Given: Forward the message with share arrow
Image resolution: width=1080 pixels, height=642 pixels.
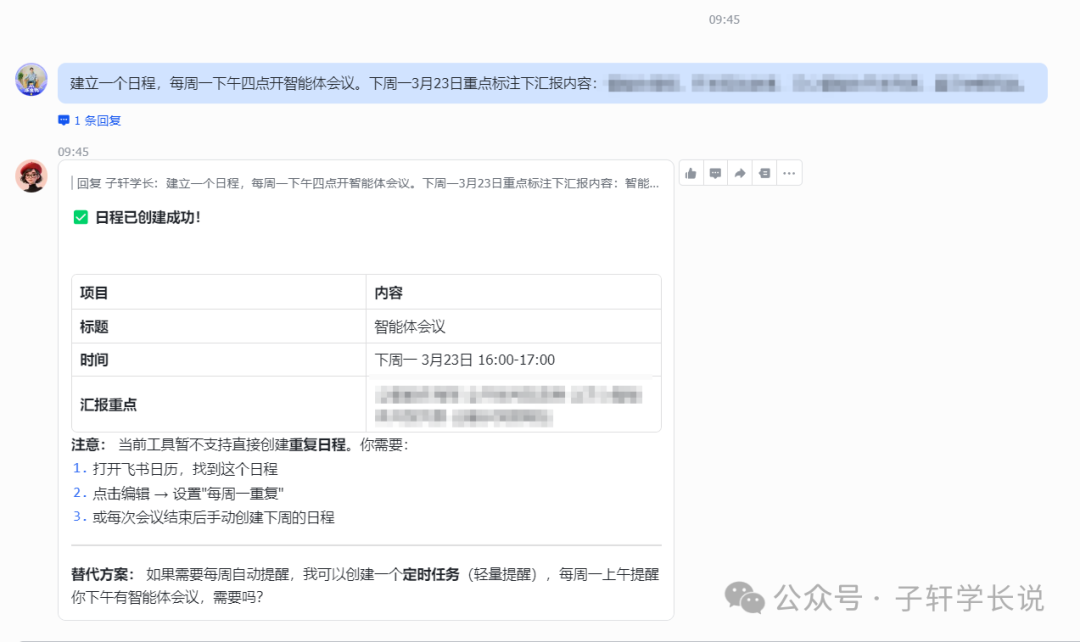Looking at the screenshot, I should tap(740, 174).
